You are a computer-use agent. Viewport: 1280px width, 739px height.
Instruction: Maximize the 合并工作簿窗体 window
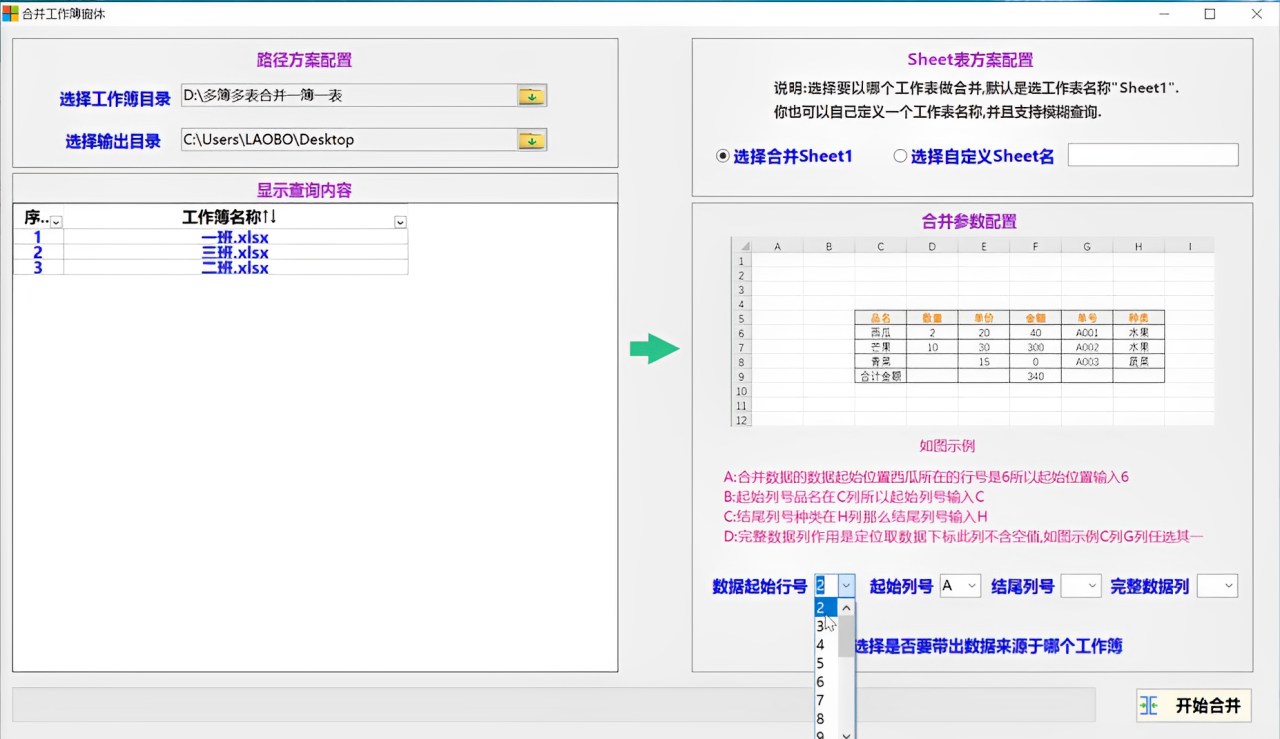pos(1210,14)
